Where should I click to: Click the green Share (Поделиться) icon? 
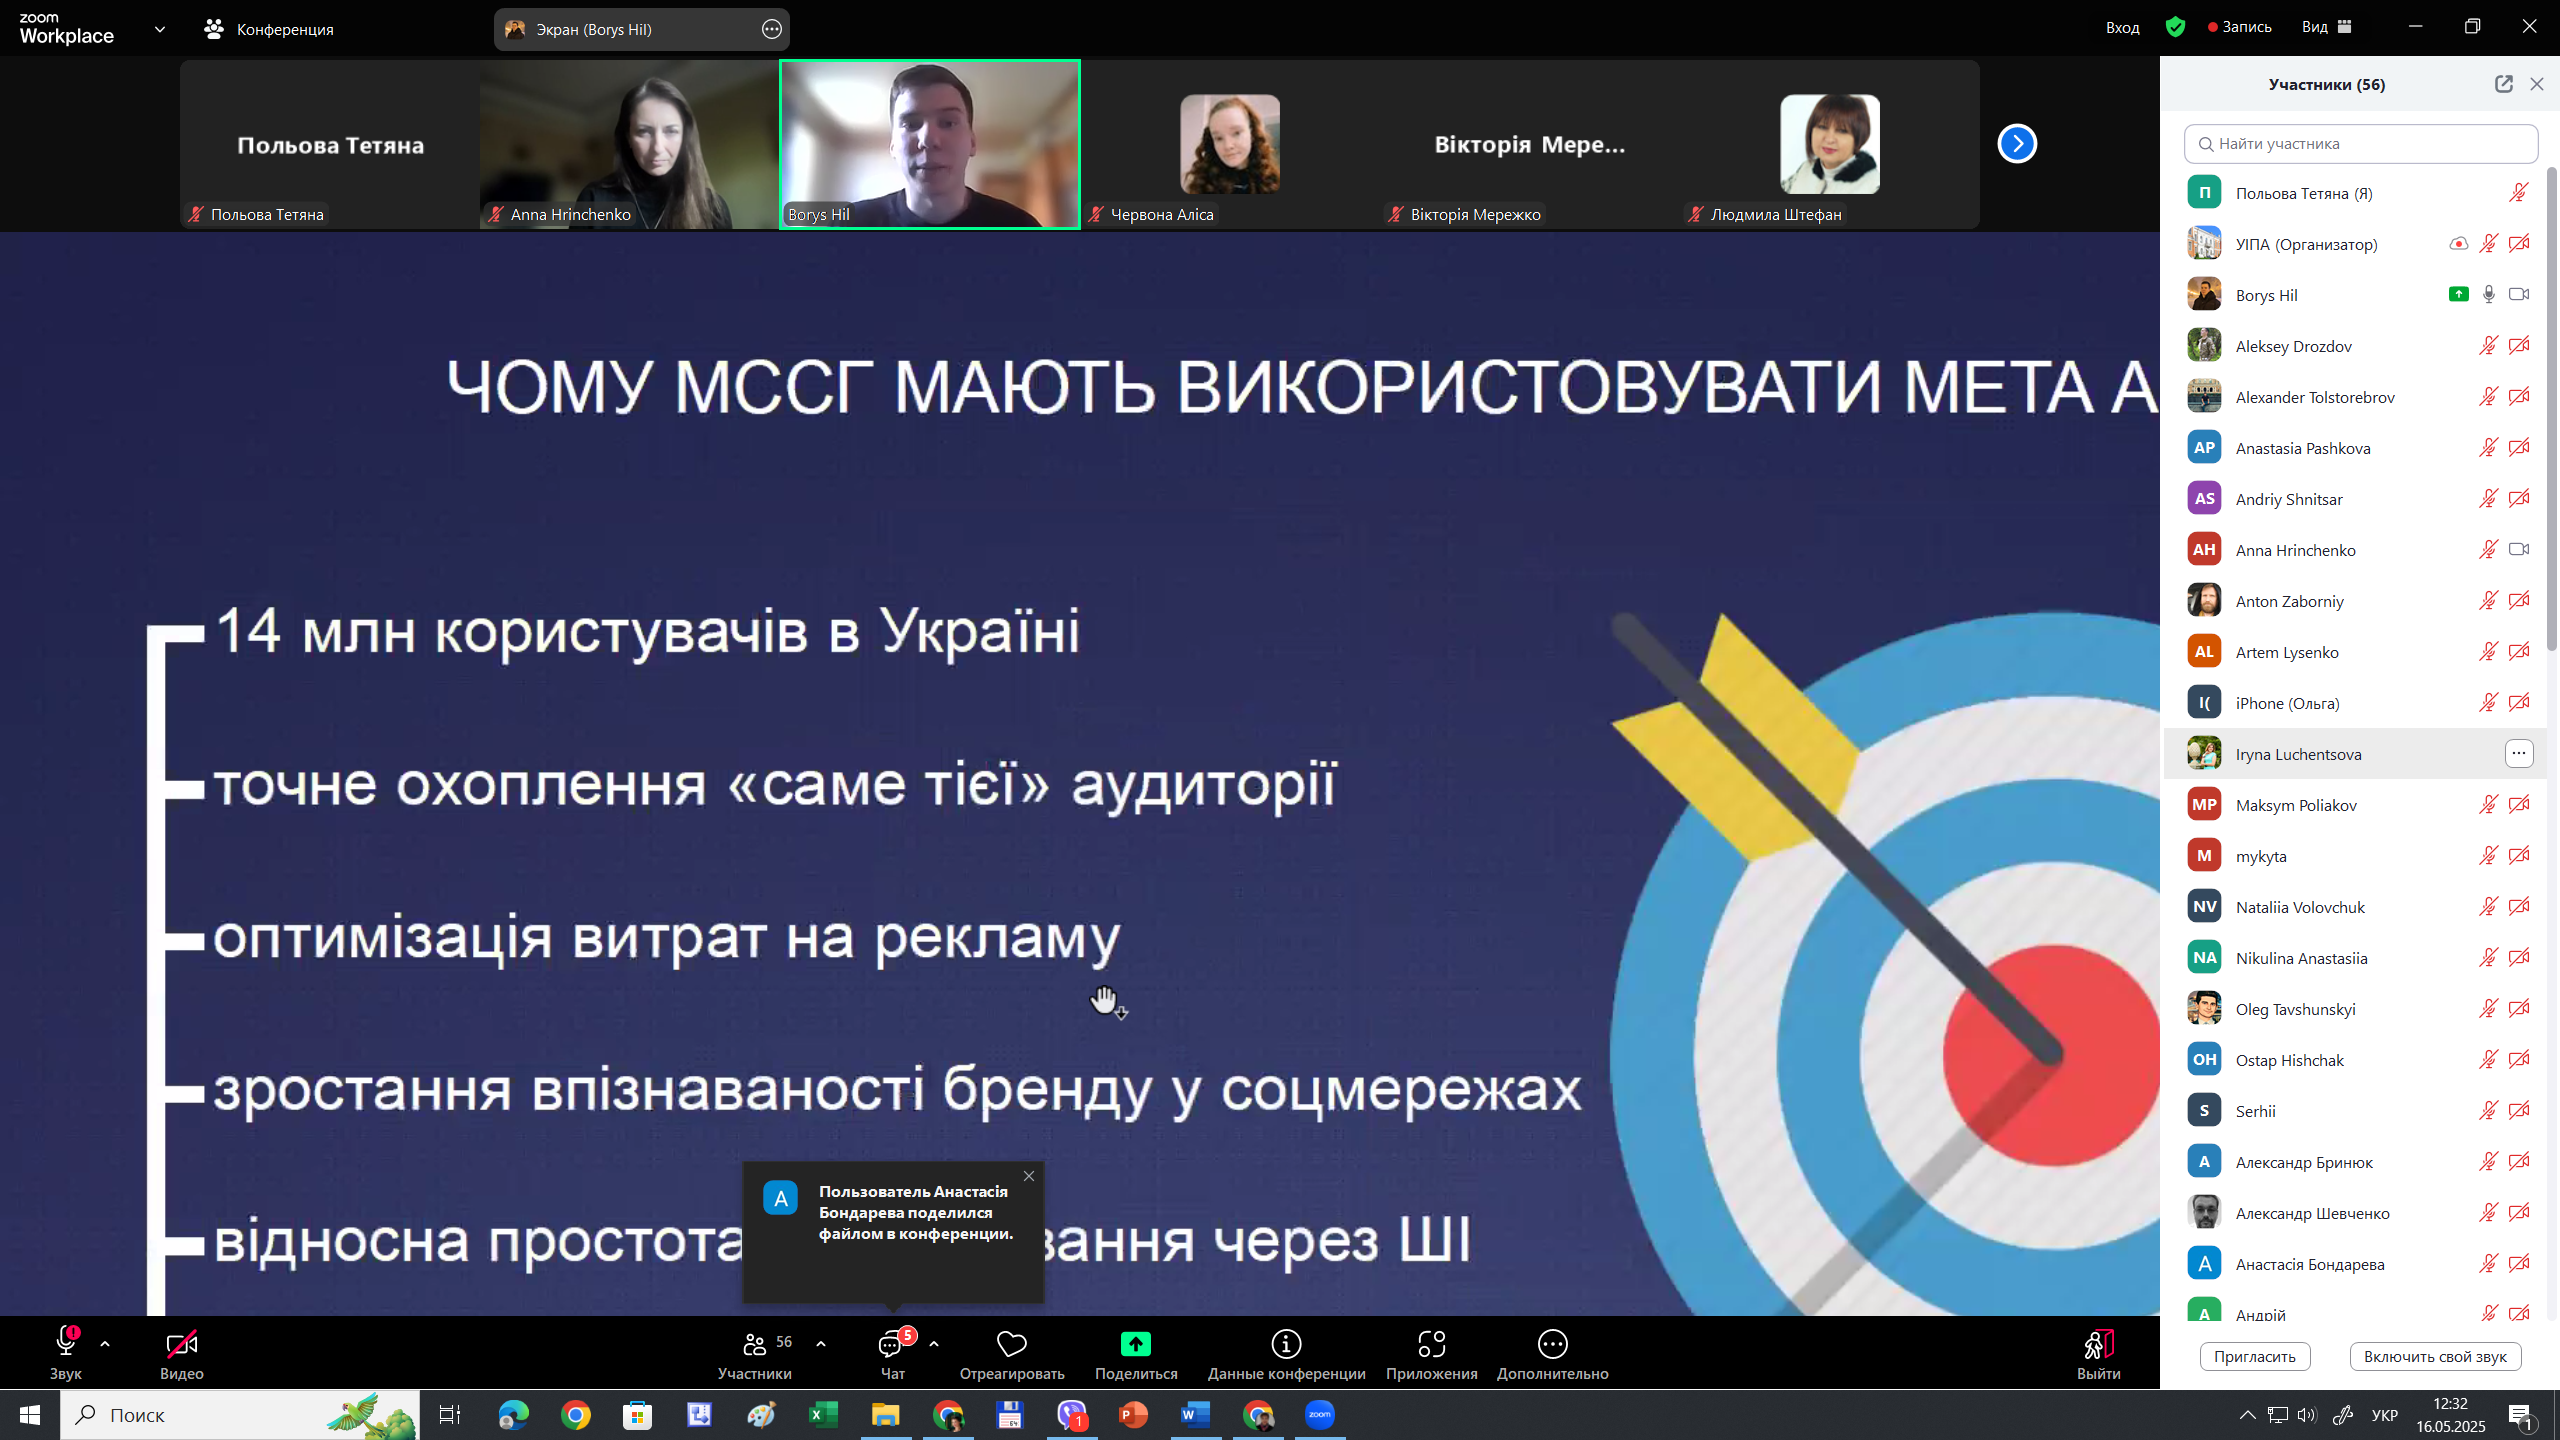coord(1135,1345)
